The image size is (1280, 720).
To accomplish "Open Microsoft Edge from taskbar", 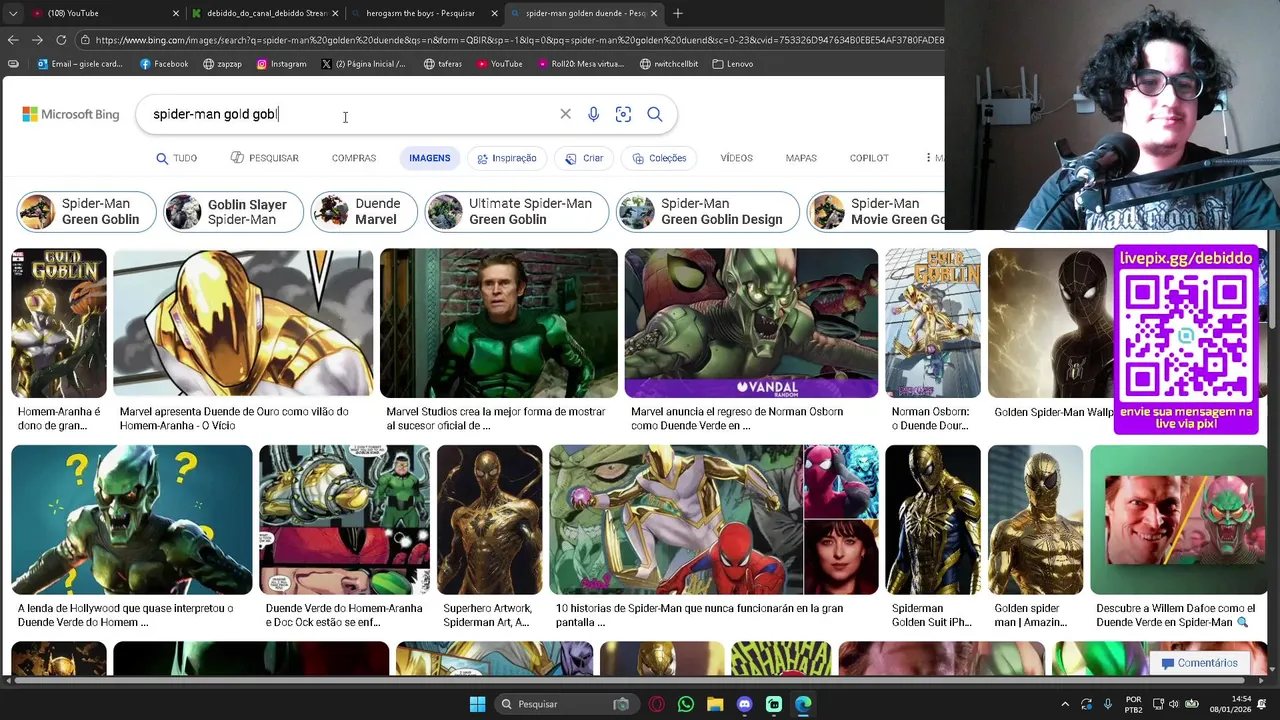I will 803,704.
